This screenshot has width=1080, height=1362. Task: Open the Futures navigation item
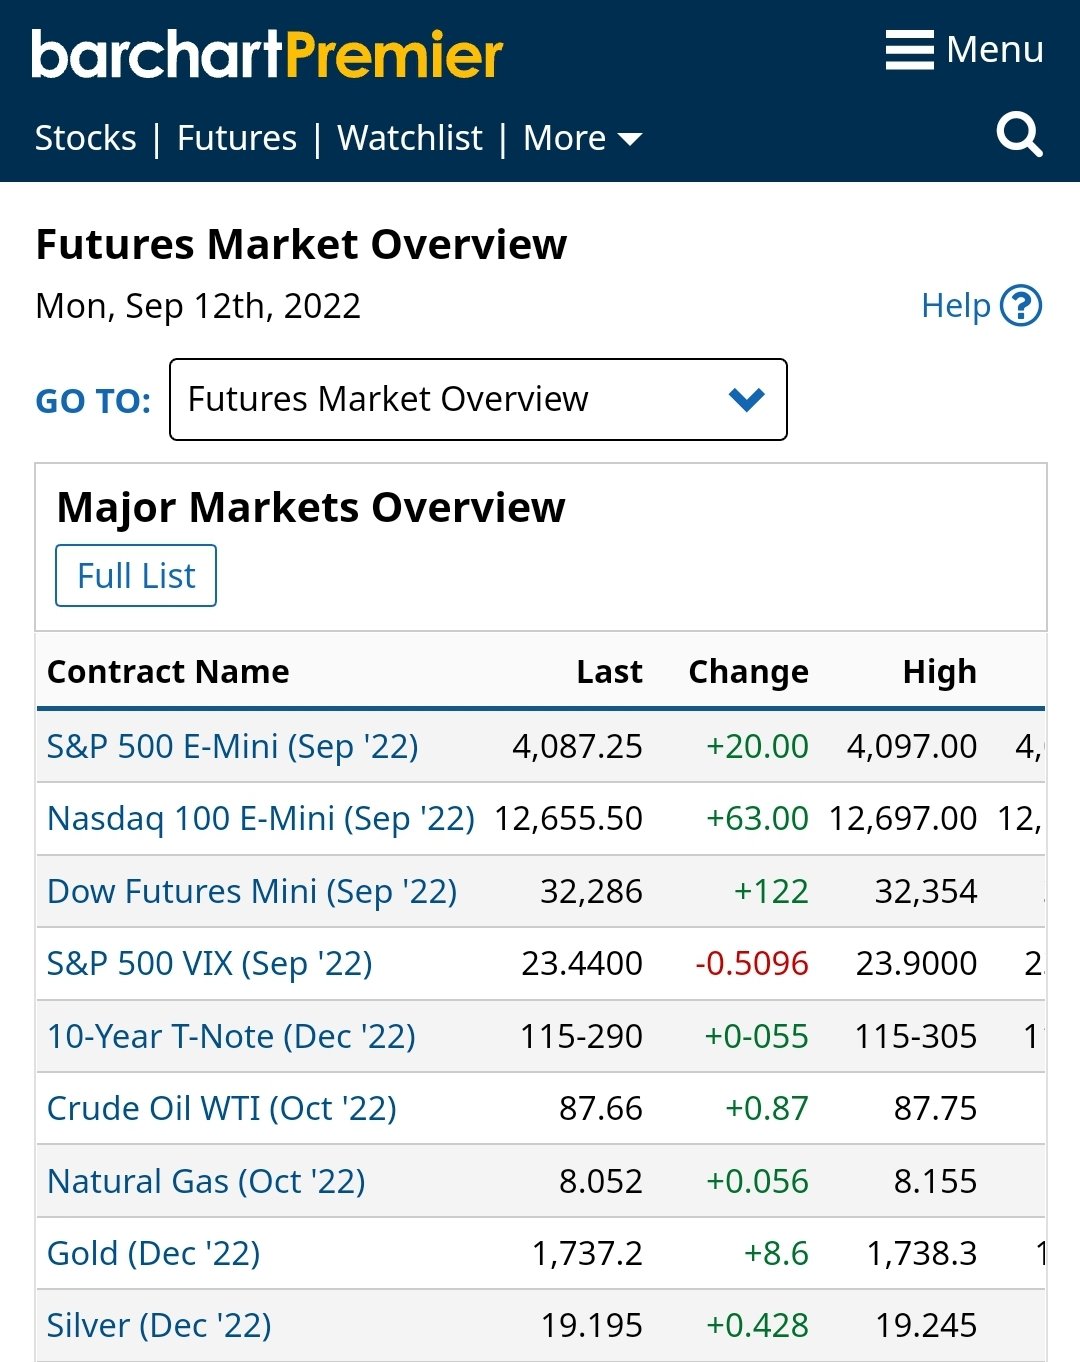[x=237, y=138]
